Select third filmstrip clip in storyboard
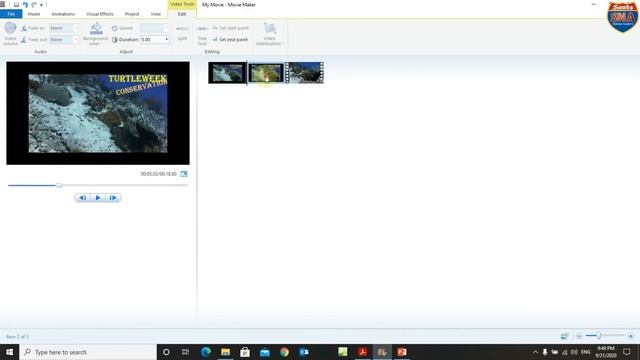The height and width of the screenshot is (360, 640). point(304,73)
